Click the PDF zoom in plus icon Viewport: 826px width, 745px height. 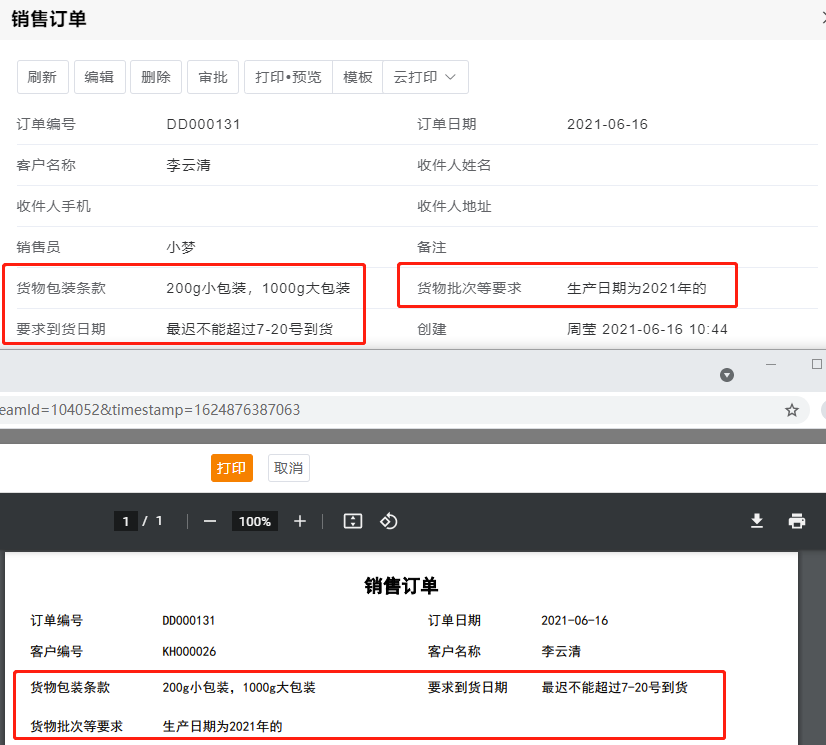(x=300, y=521)
